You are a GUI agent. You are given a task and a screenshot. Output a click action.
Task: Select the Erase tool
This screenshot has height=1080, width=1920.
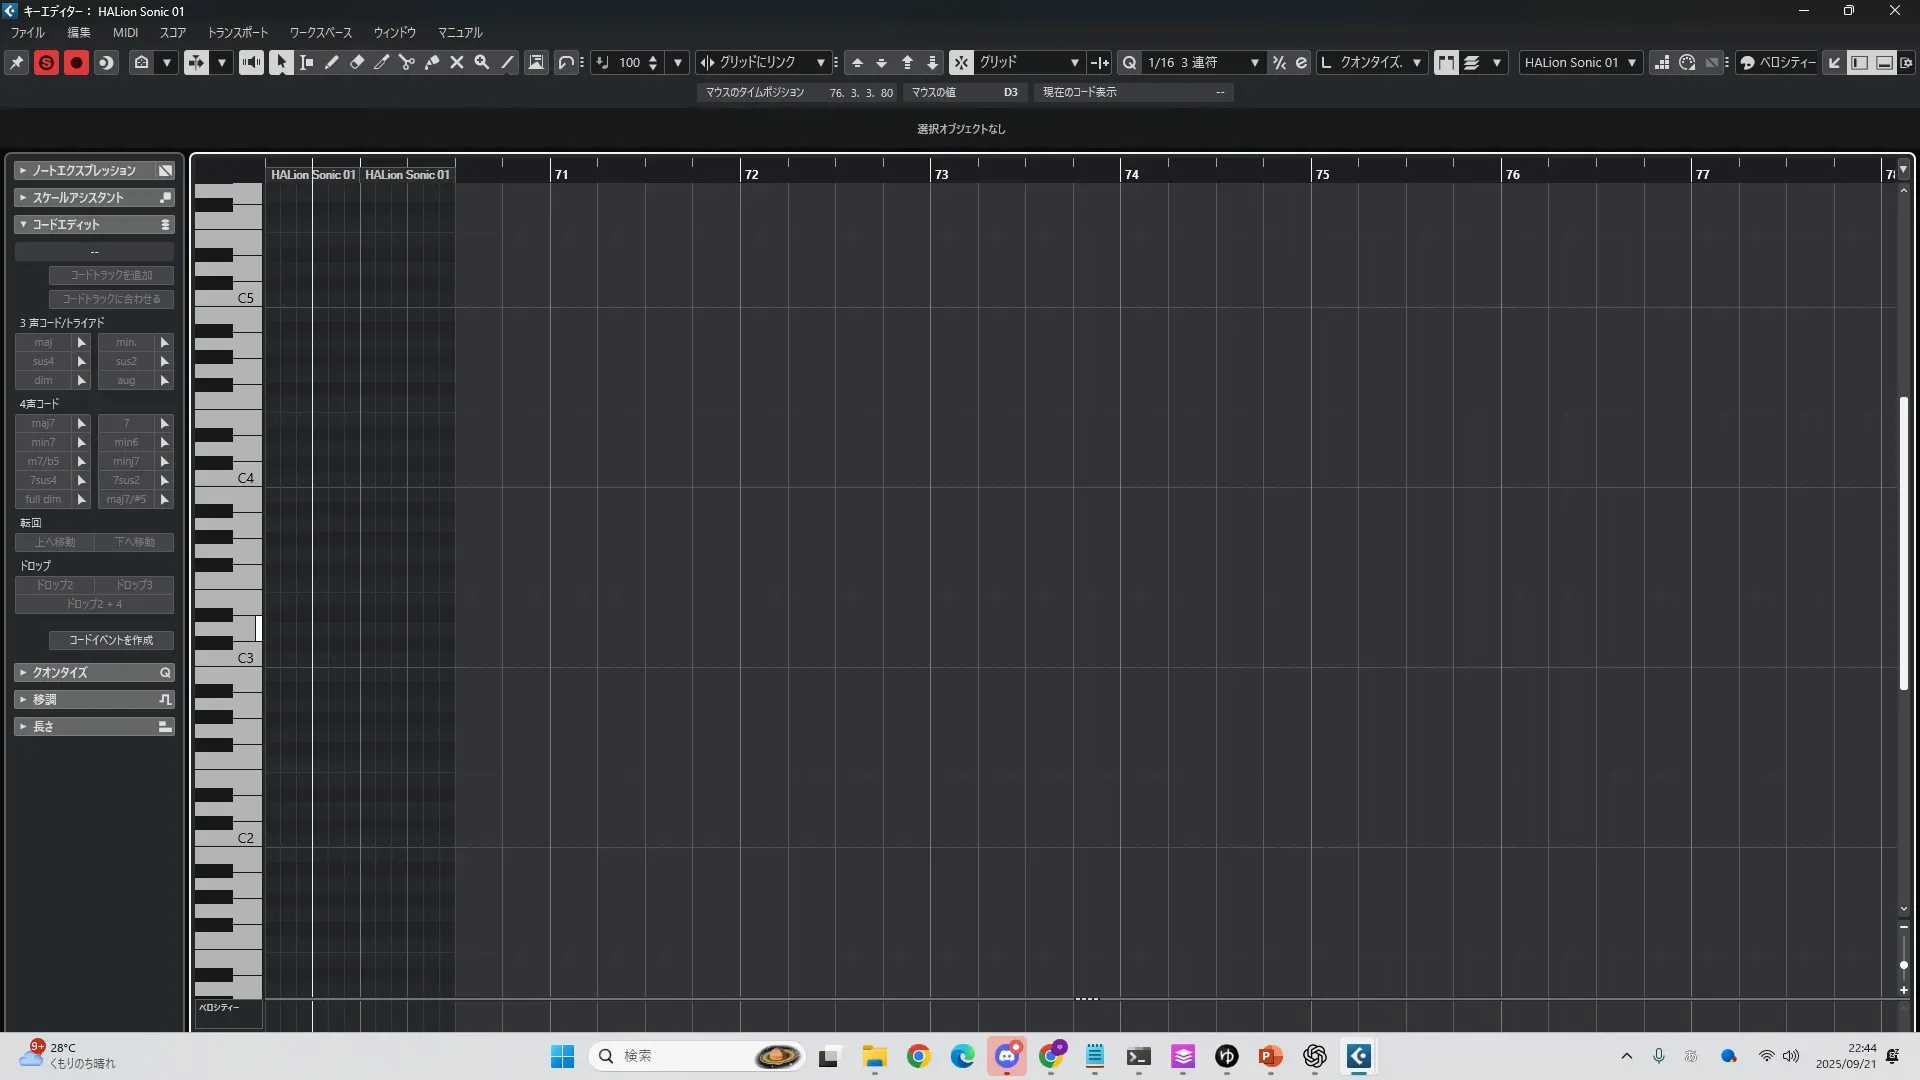(357, 62)
